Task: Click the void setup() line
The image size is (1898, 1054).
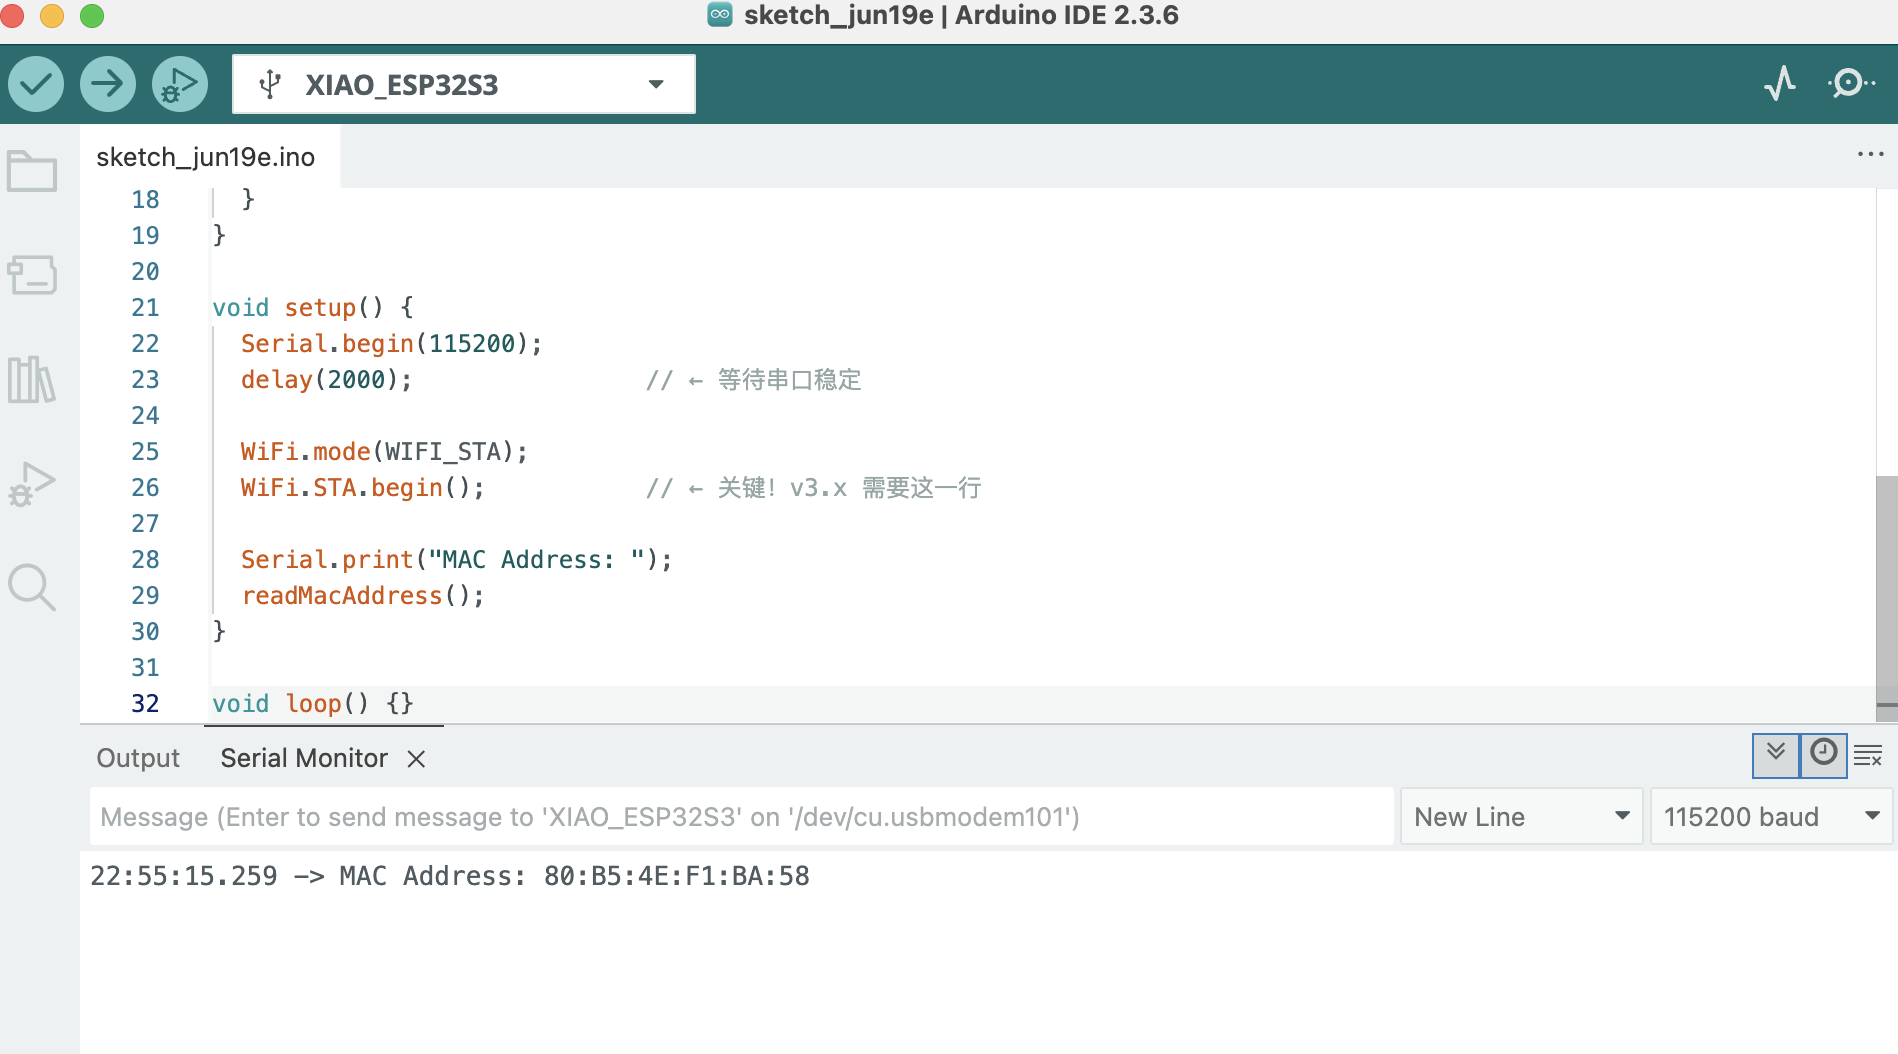Action: pyautogui.click(x=313, y=307)
